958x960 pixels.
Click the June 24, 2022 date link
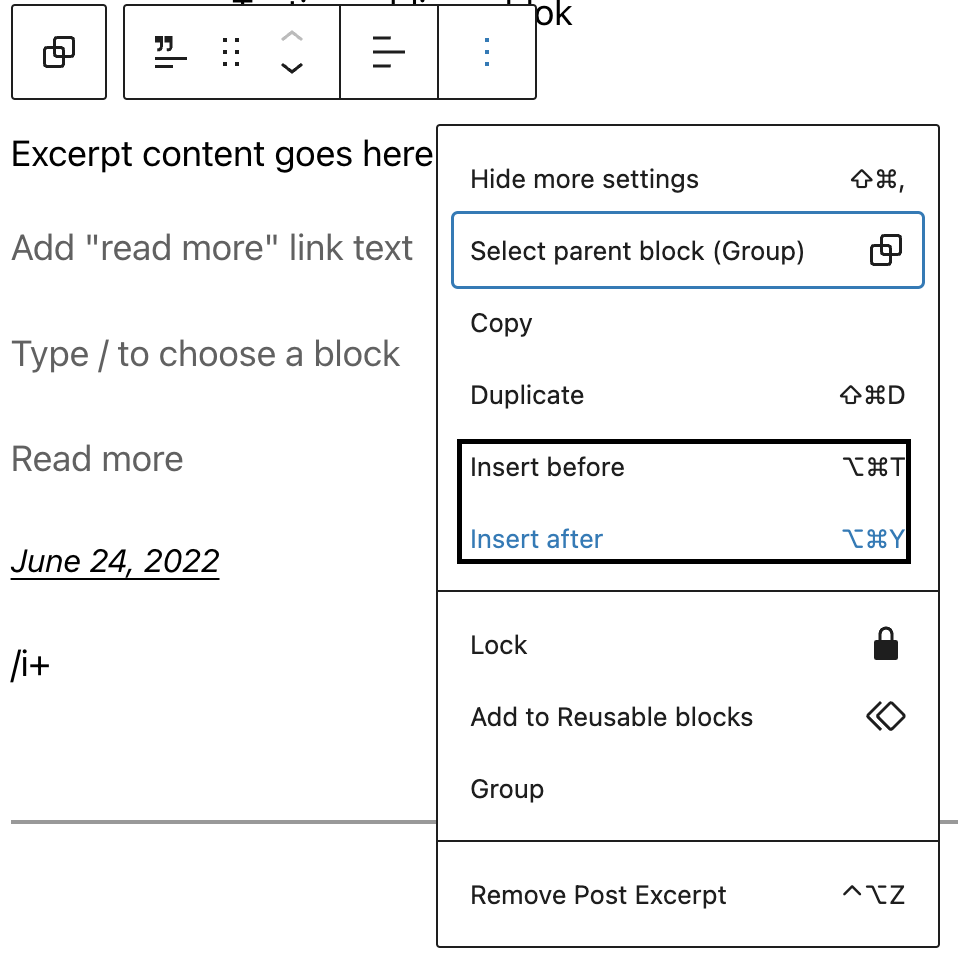pyautogui.click(x=114, y=561)
